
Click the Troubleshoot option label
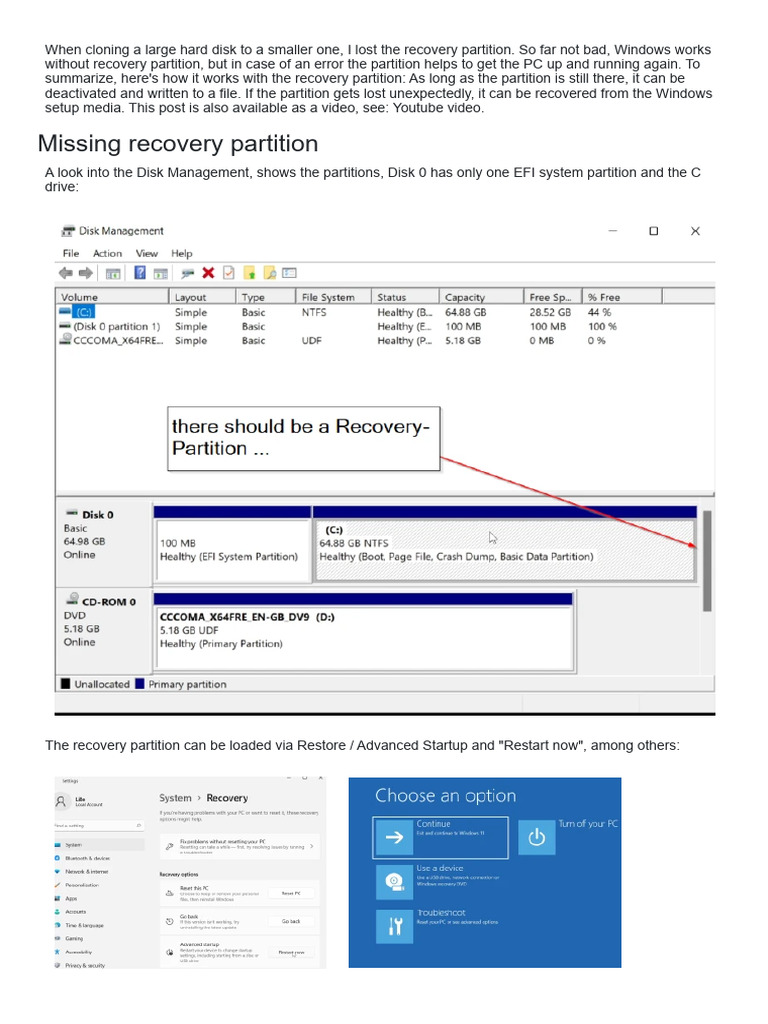click(x=441, y=912)
